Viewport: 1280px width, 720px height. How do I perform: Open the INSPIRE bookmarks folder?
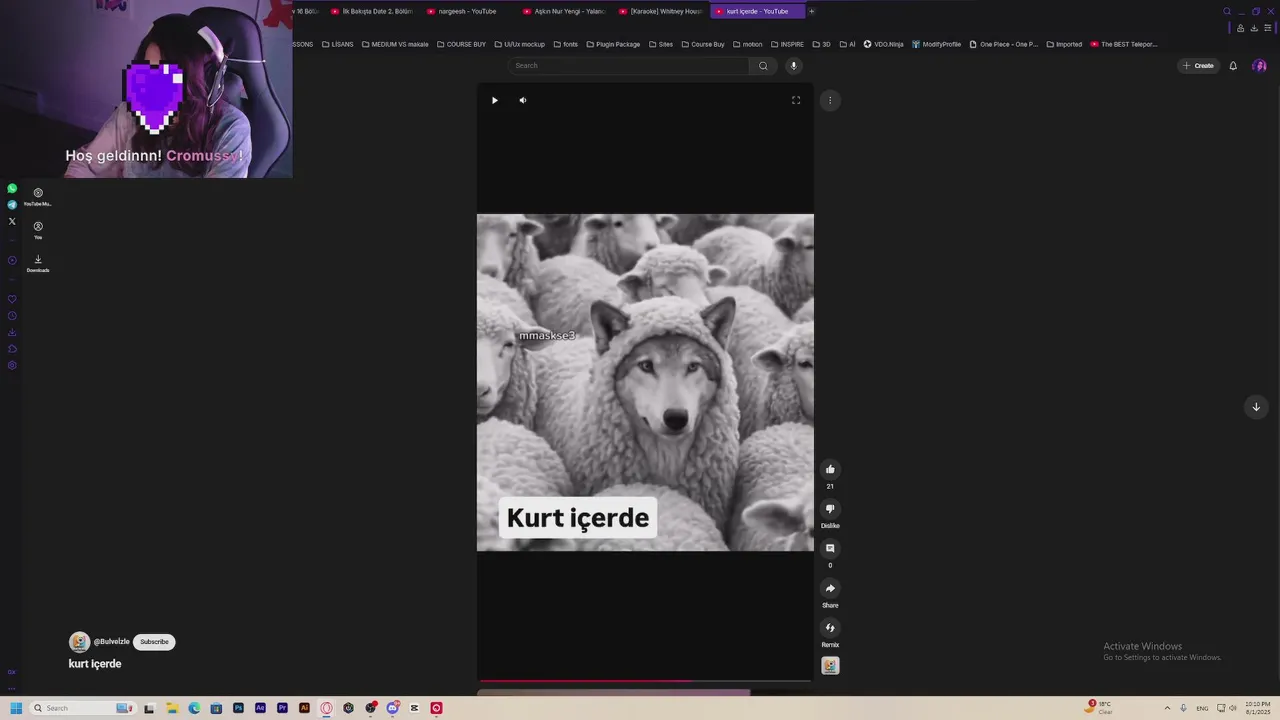coord(787,44)
